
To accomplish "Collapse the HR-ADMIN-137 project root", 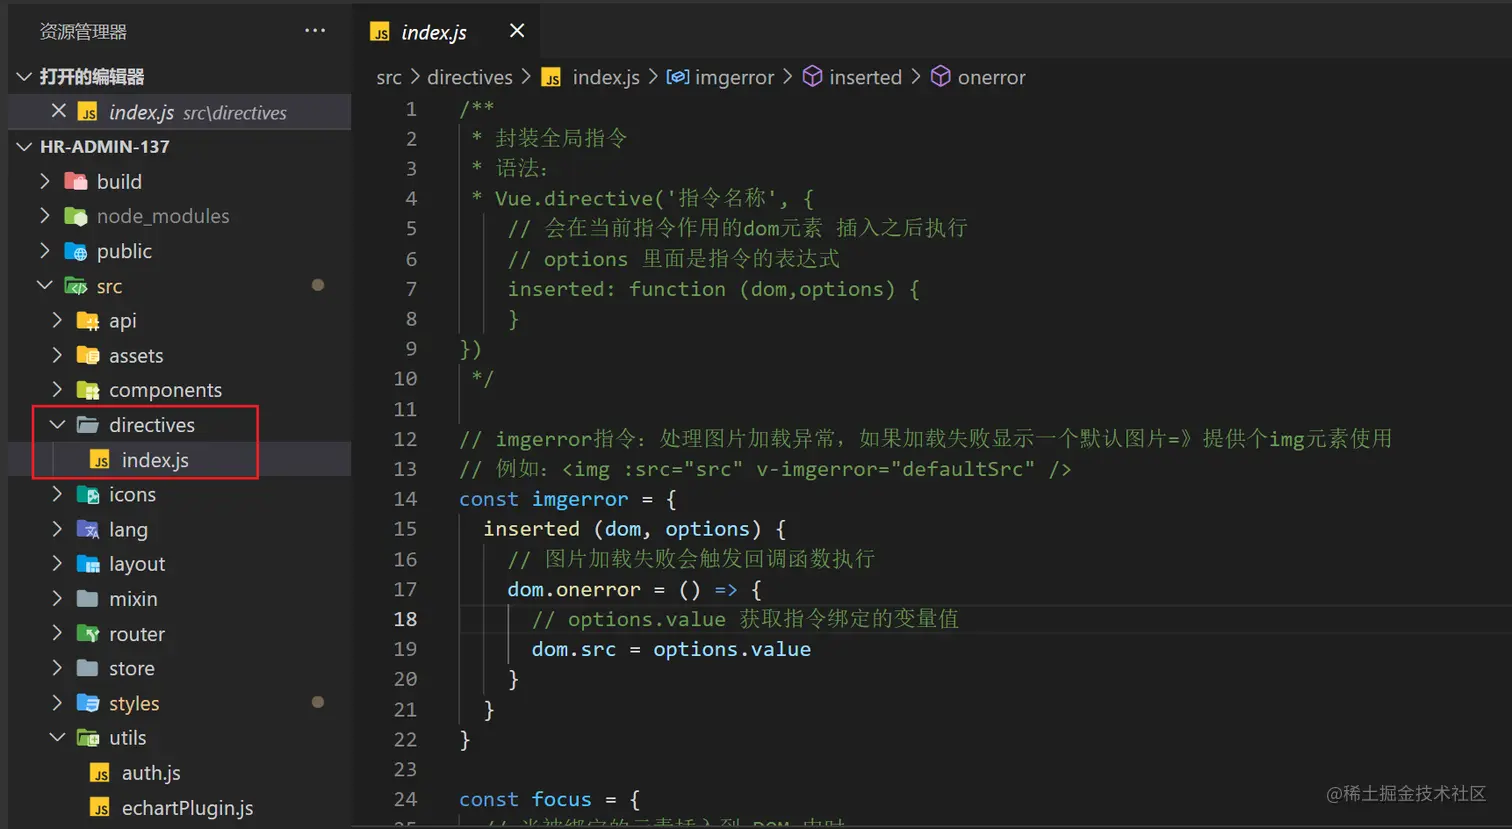I will [x=25, y=147].
